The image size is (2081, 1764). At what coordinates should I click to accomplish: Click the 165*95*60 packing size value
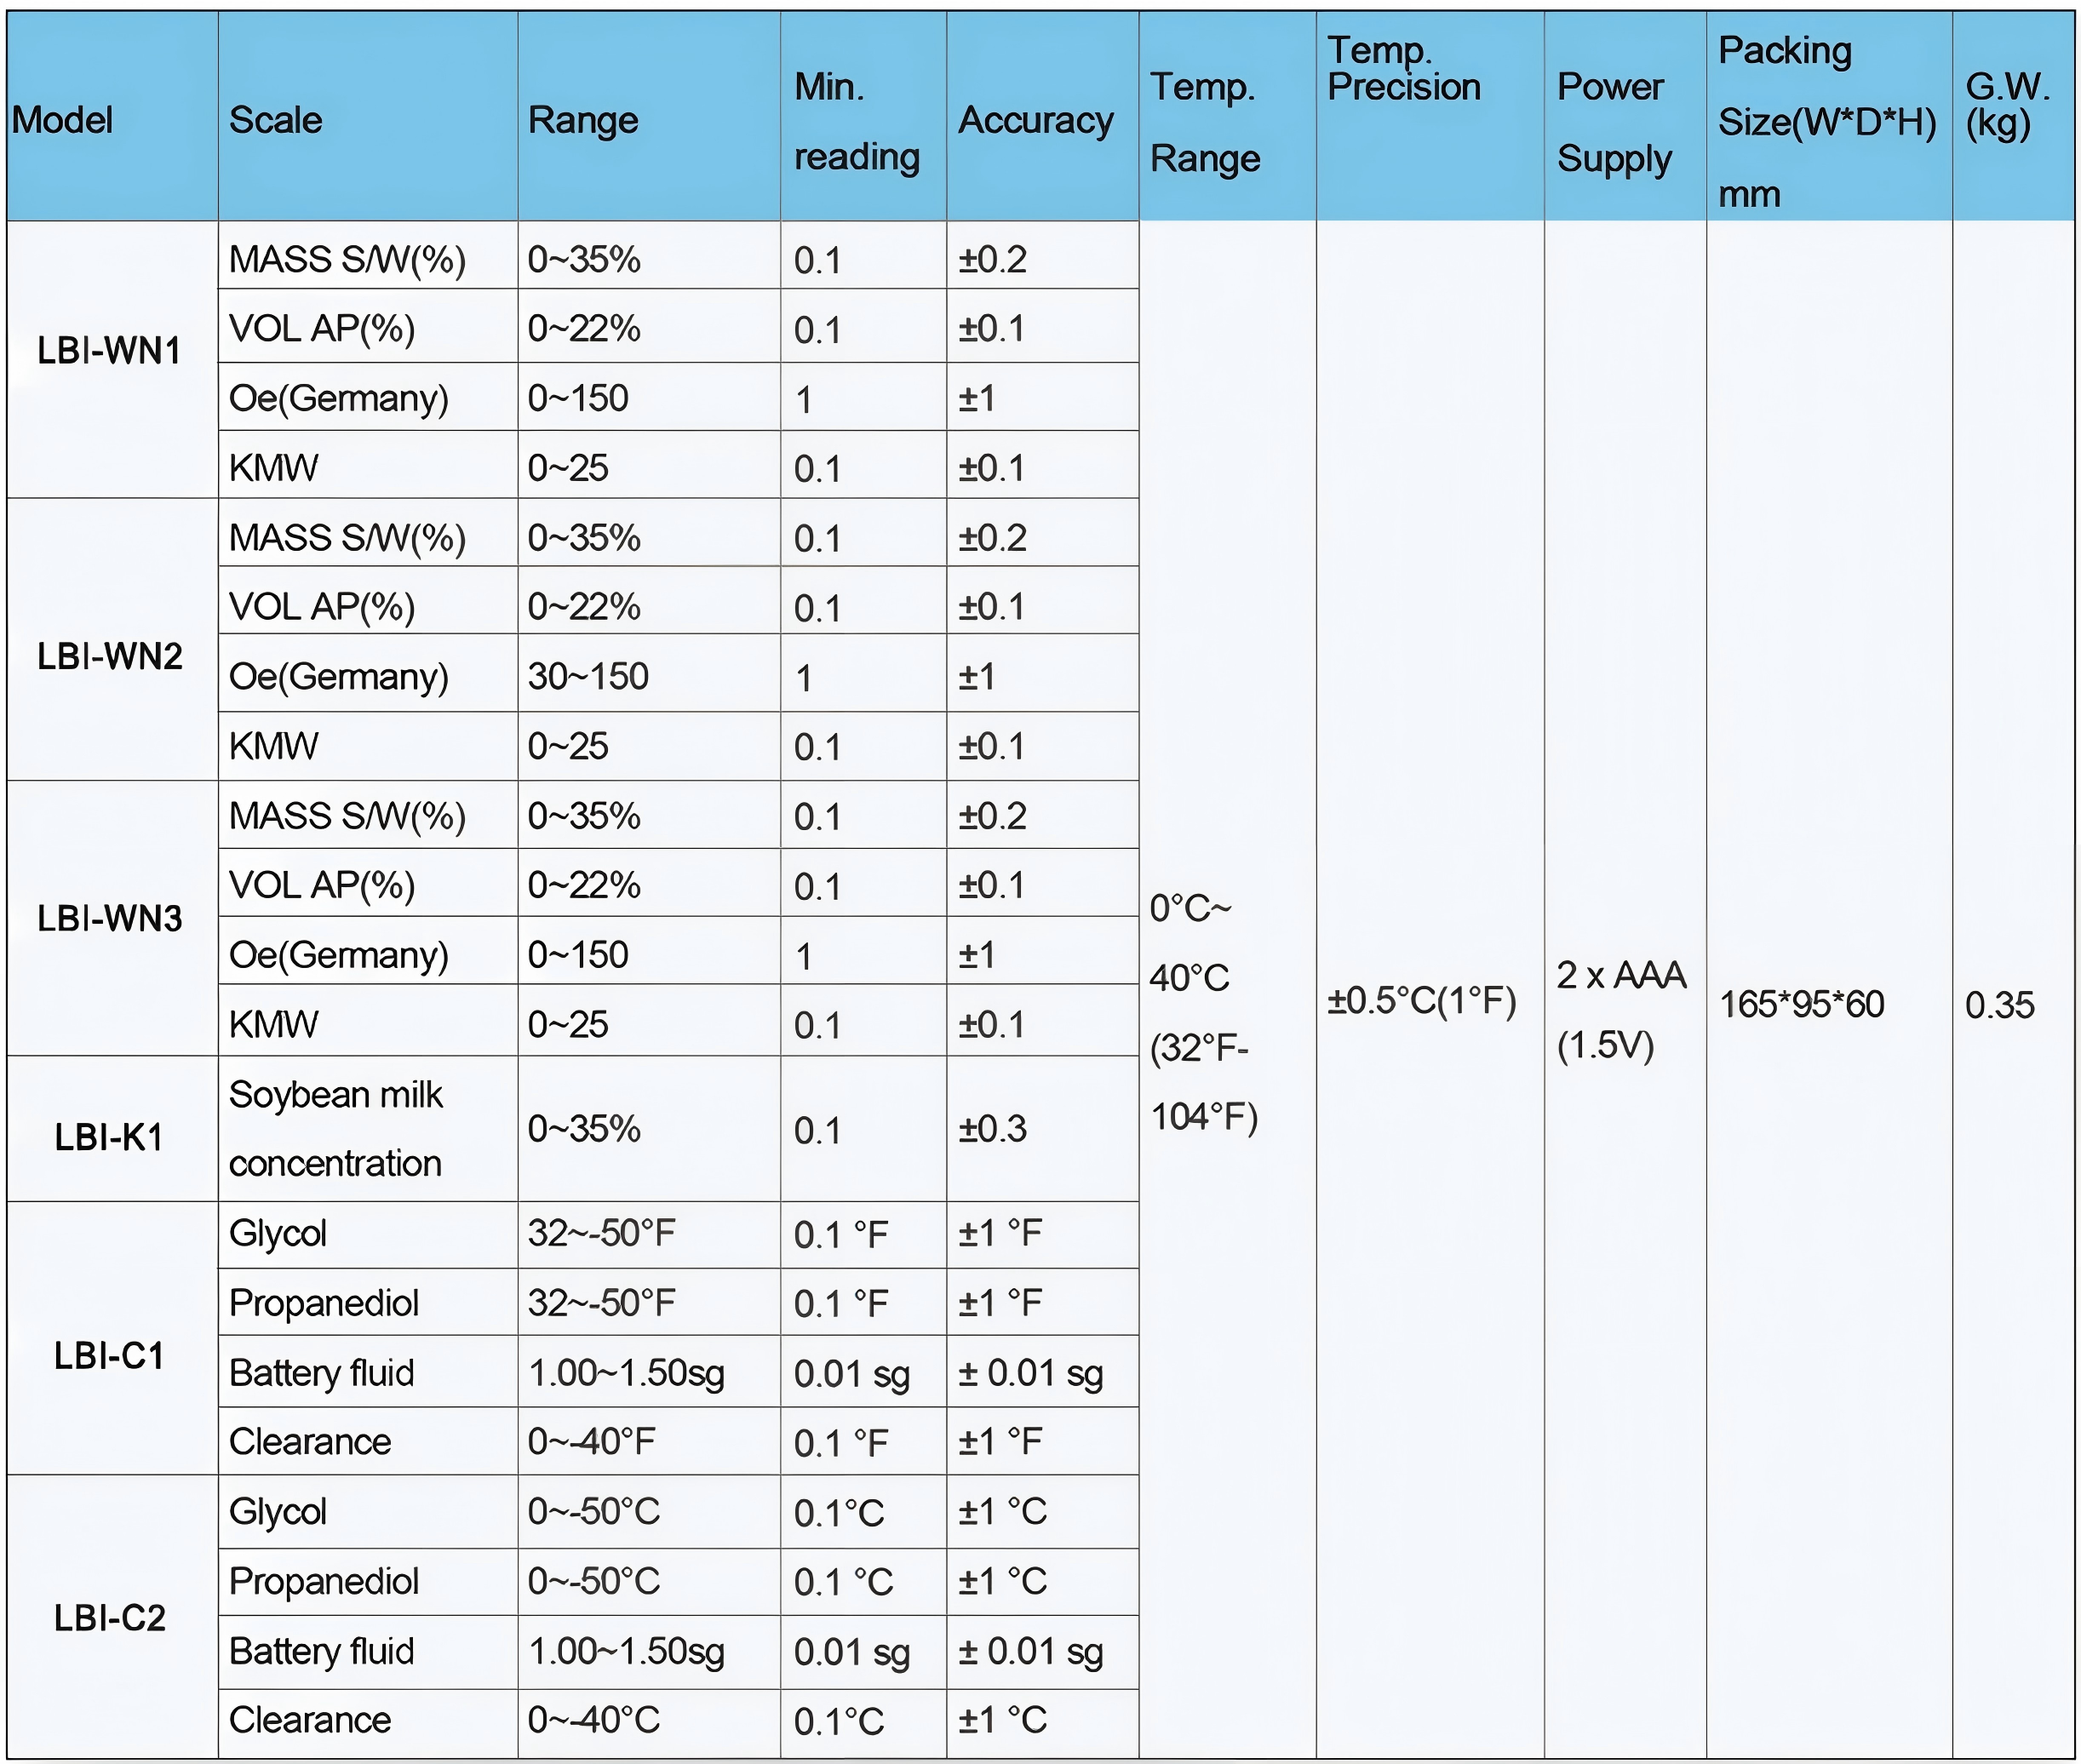click(1801, 1004)
